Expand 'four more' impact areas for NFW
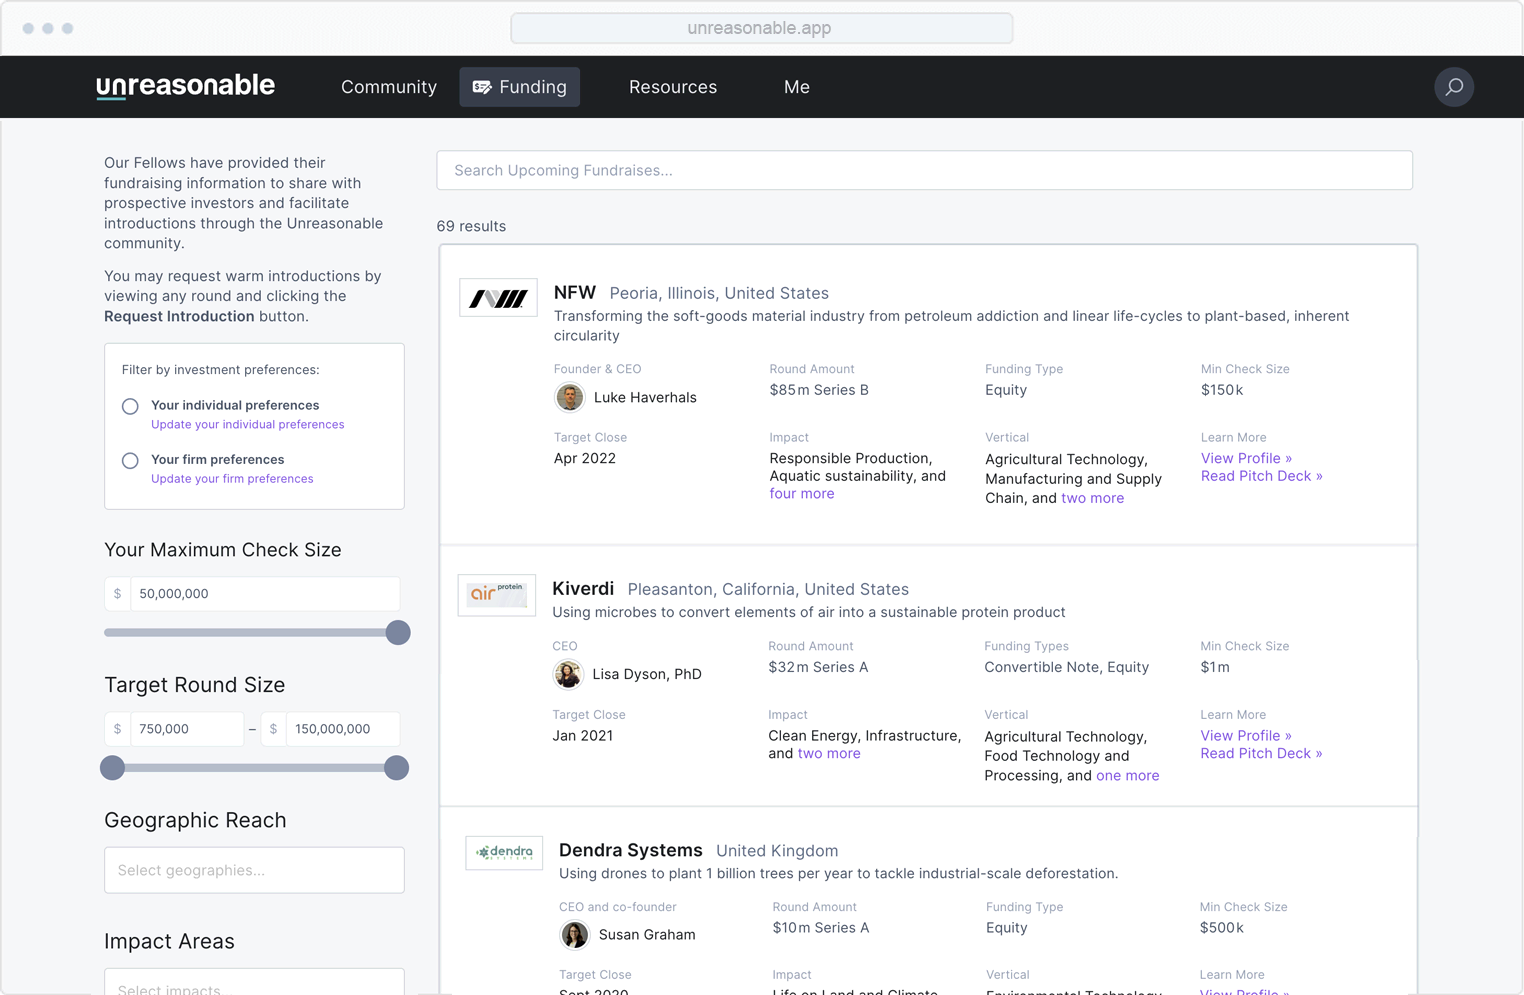This screenshot has height=995, width=1524. (801, 494)
